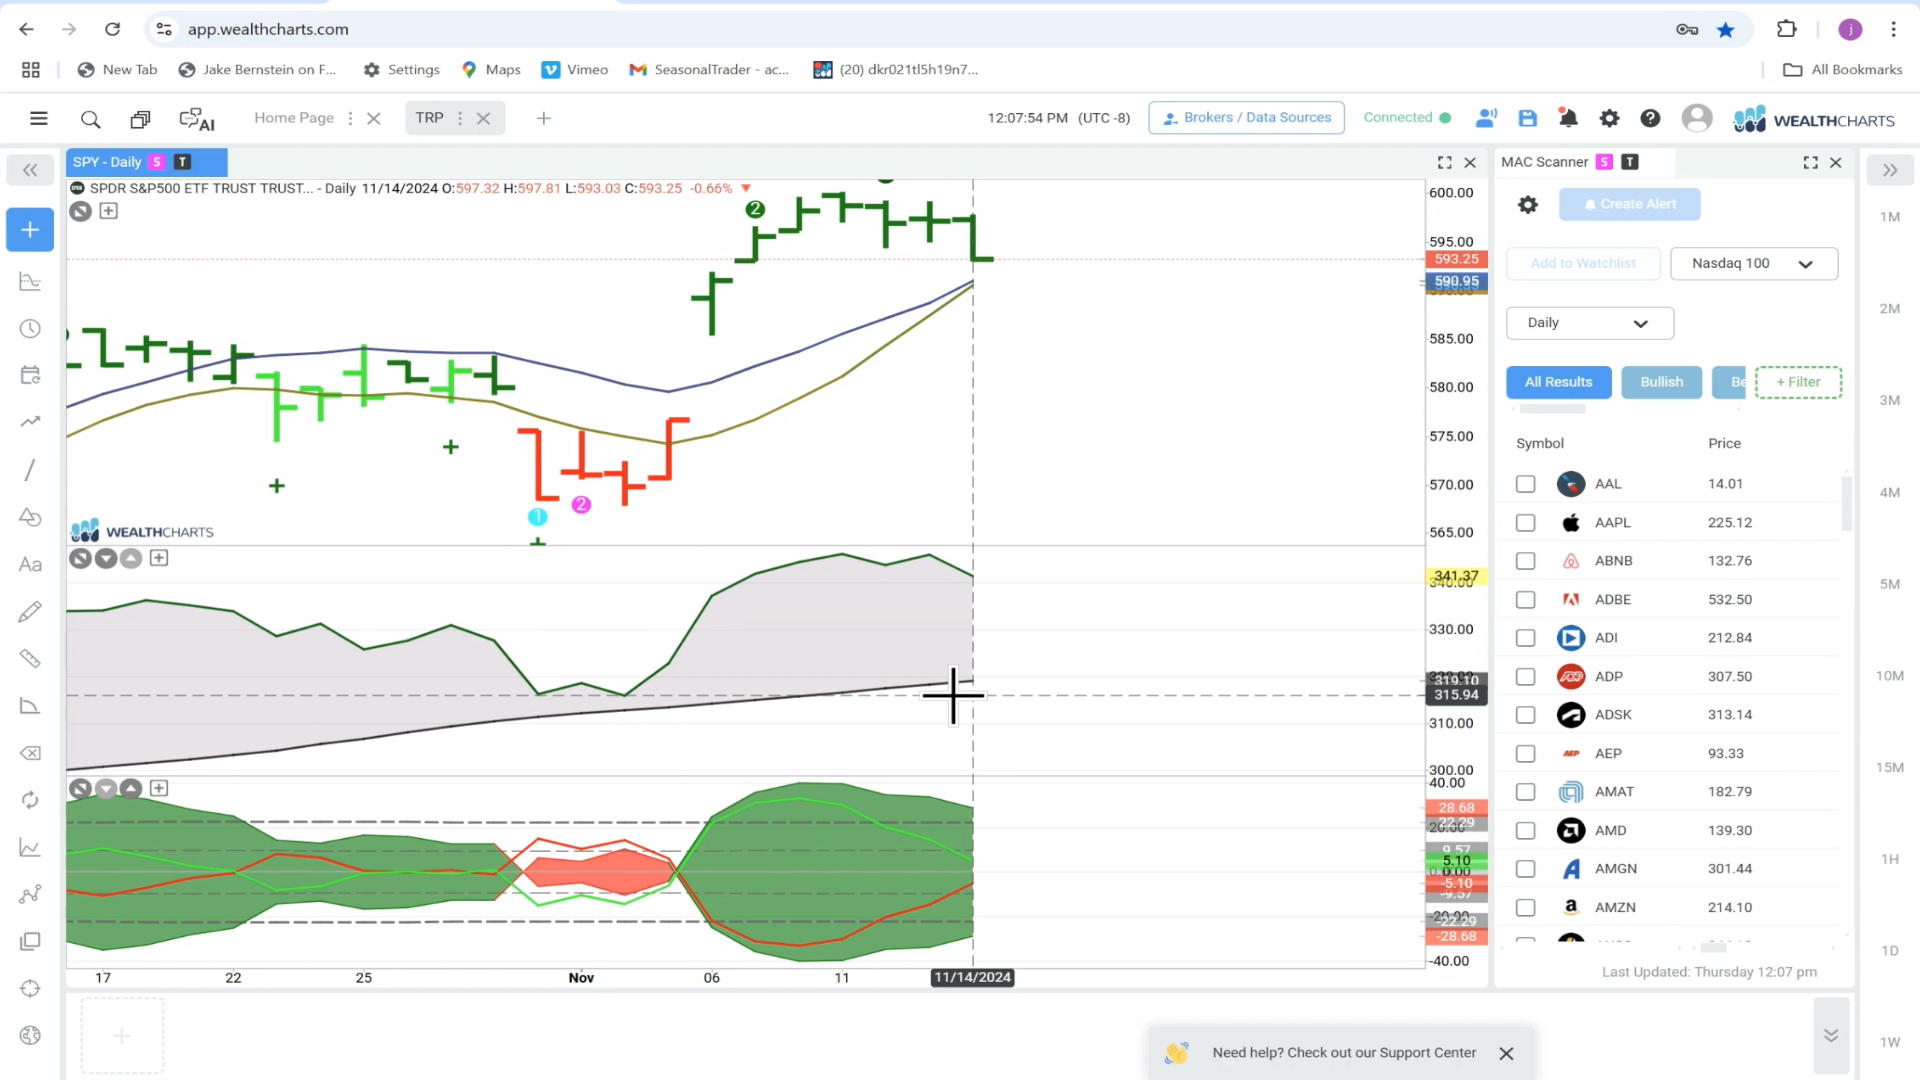1920x1080 pixels.
Task: Open the symbol search magnifier
Action: [90, 120]
